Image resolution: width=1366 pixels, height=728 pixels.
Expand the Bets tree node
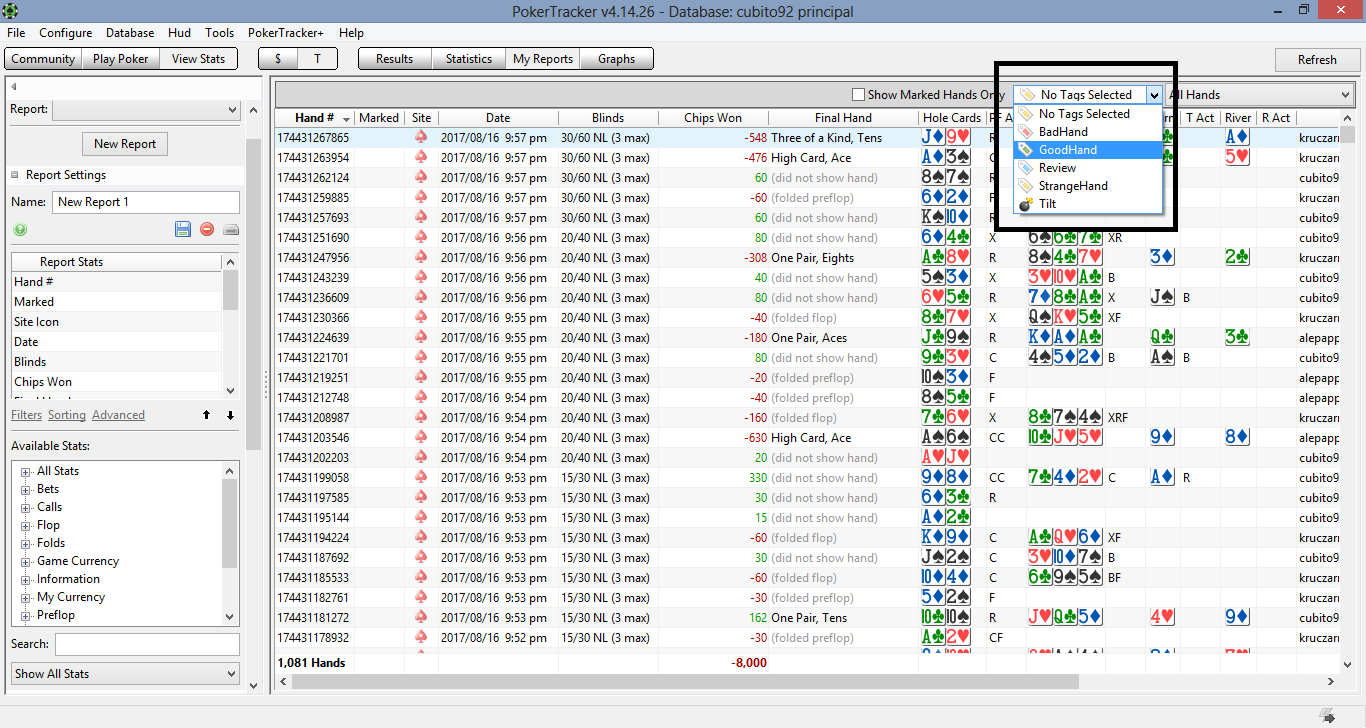25,489
